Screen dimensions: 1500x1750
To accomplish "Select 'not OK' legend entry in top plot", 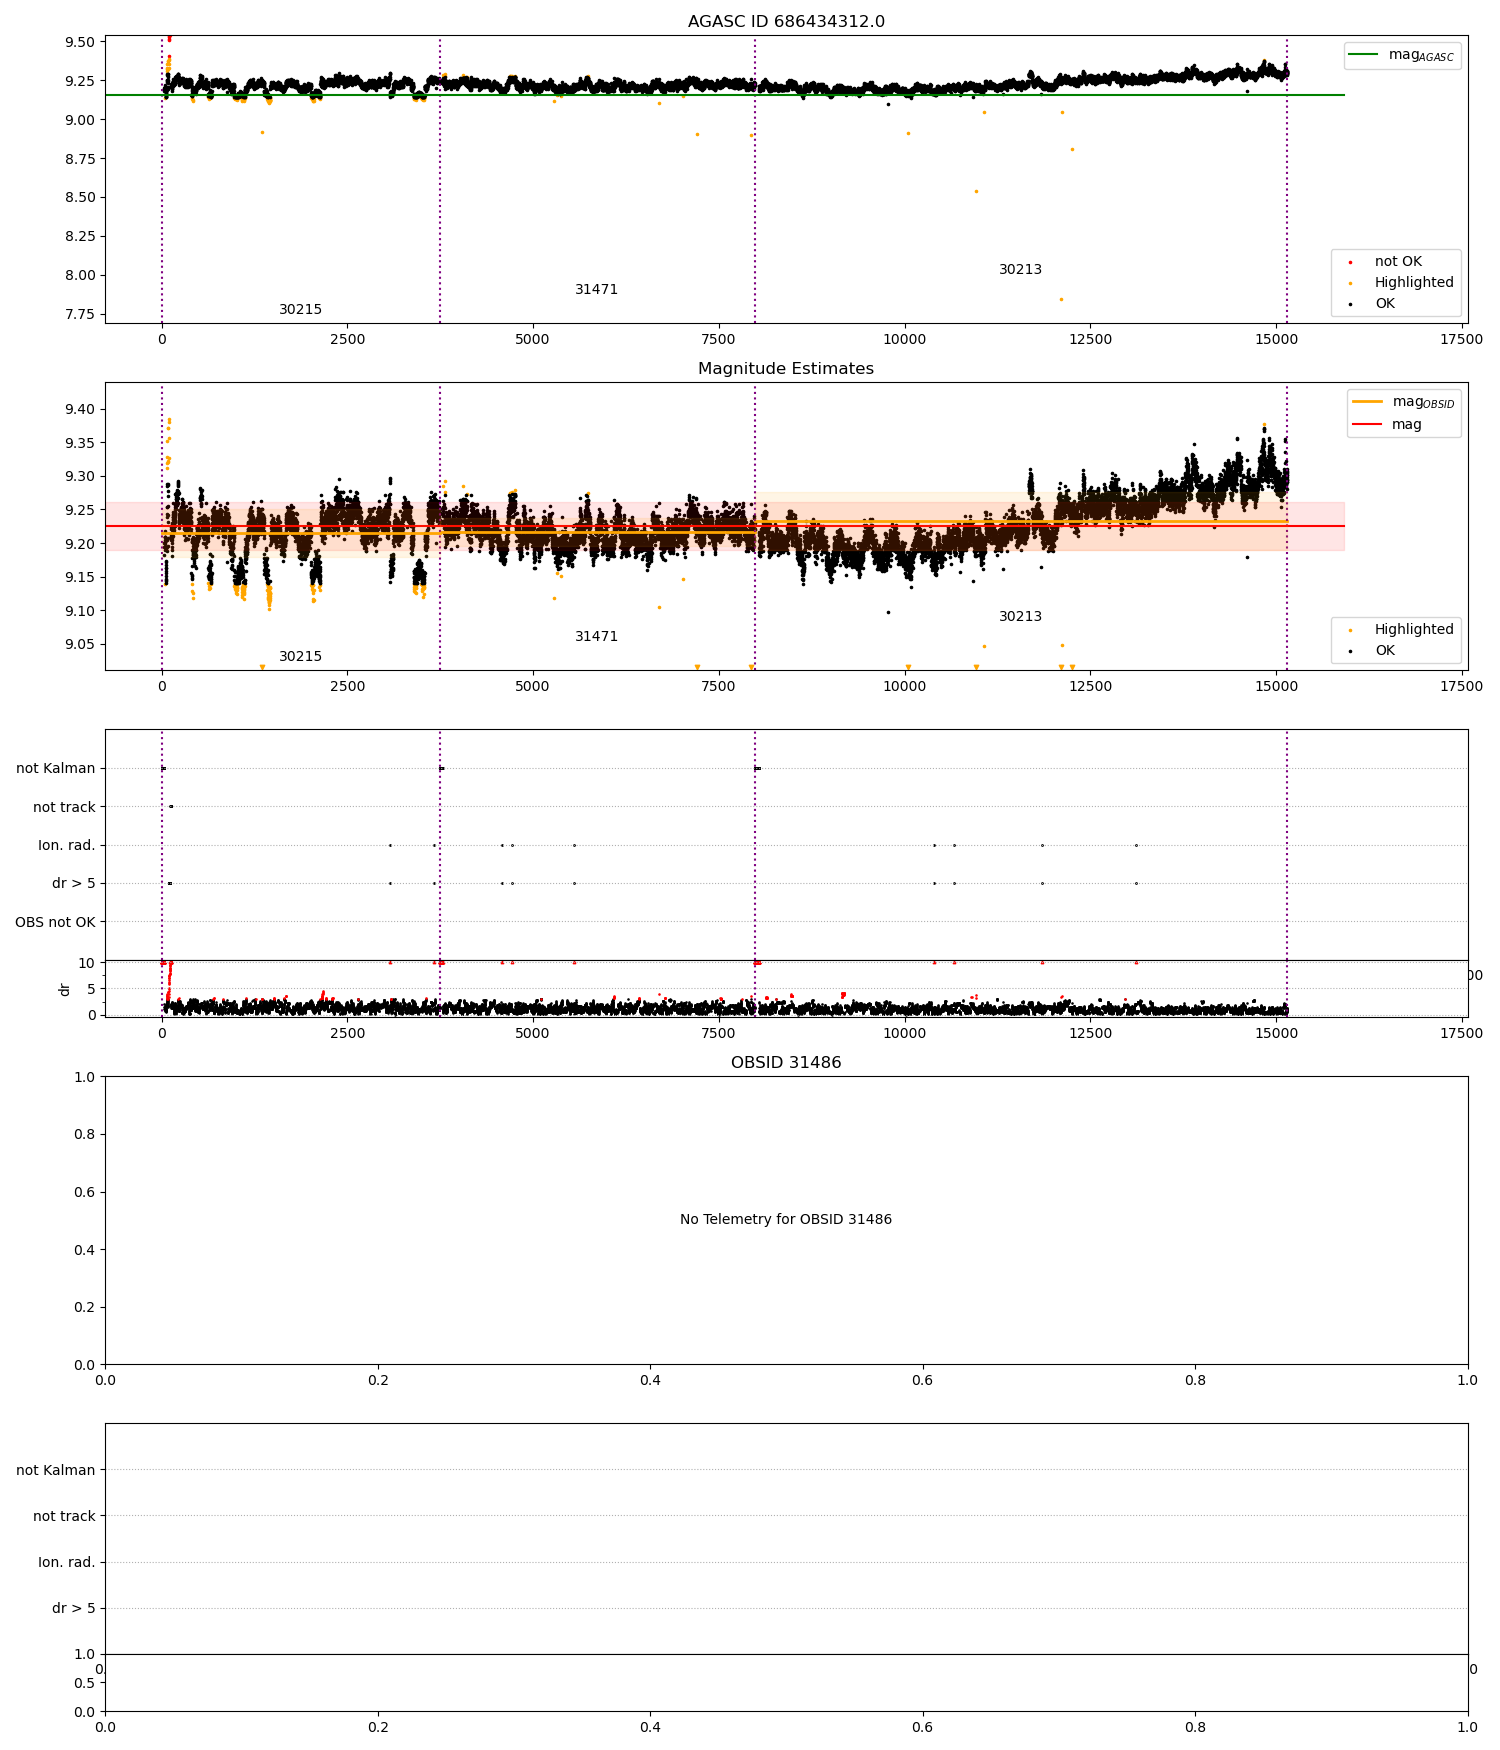I will pos(1398,262).
